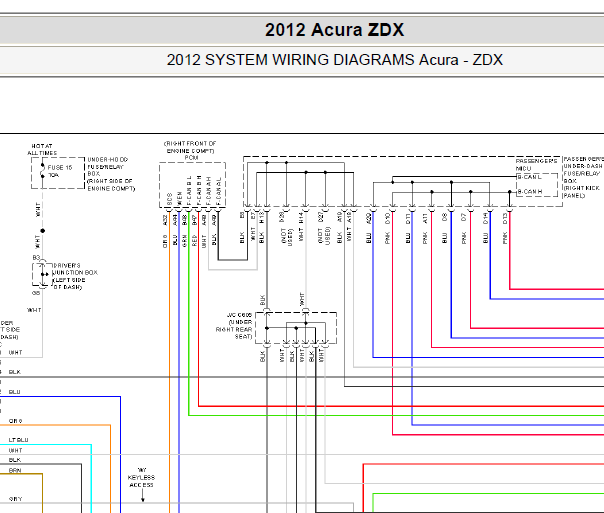604x513 pixels.
Task: Click the "D13" terminal label
Action: (505, 219)
